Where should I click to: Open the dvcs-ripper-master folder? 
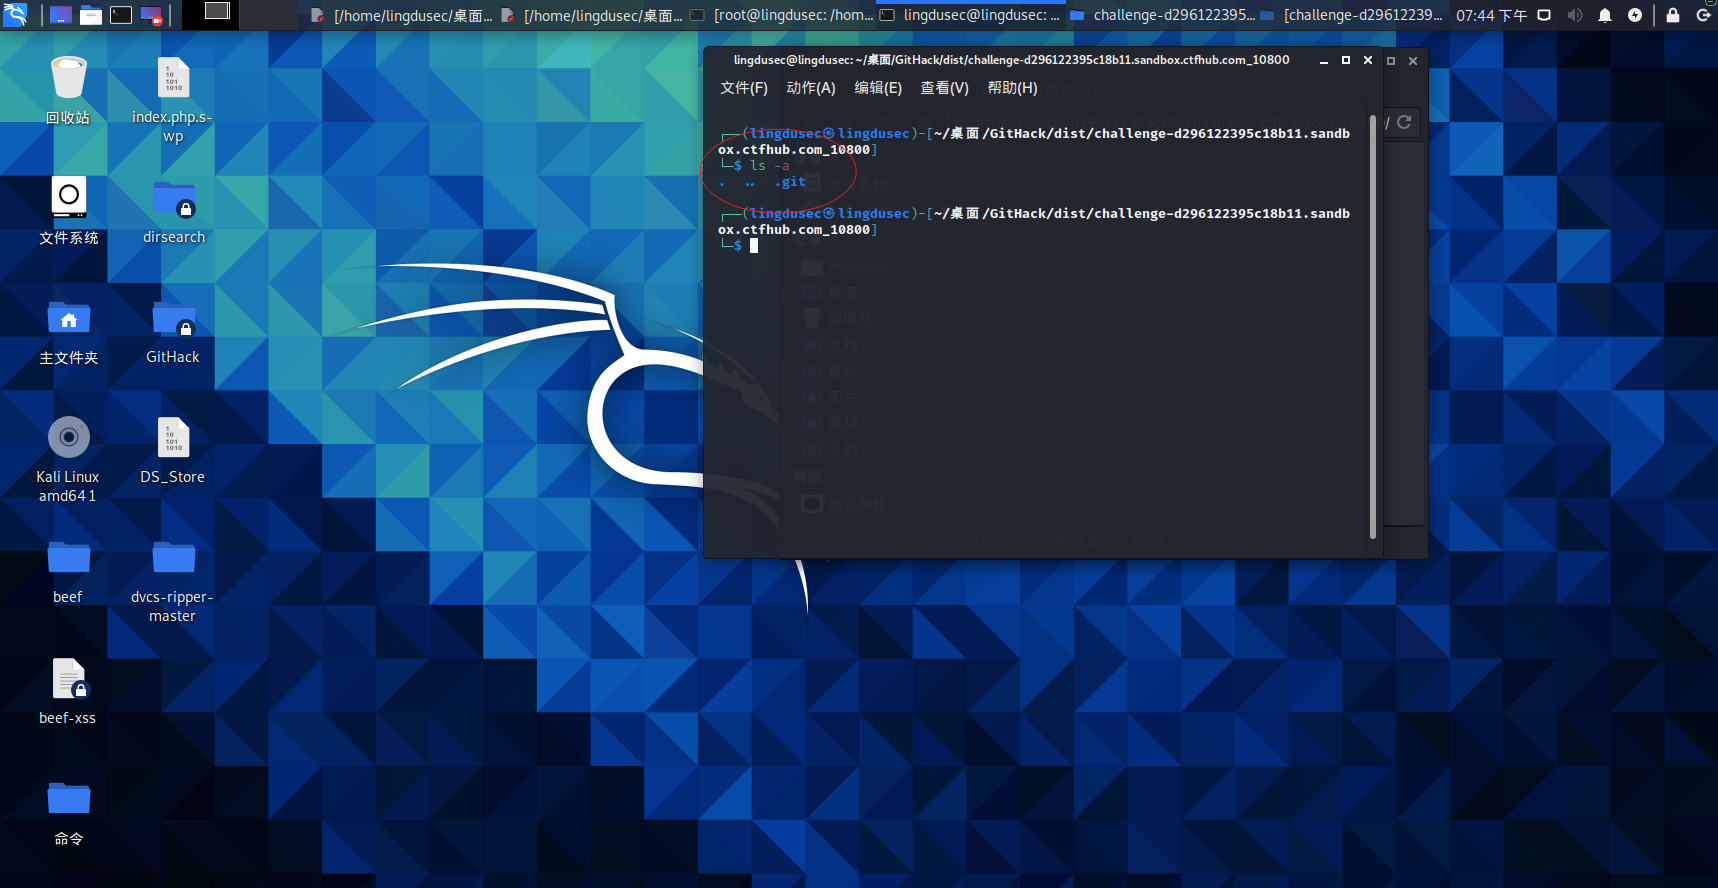point(173,580)
